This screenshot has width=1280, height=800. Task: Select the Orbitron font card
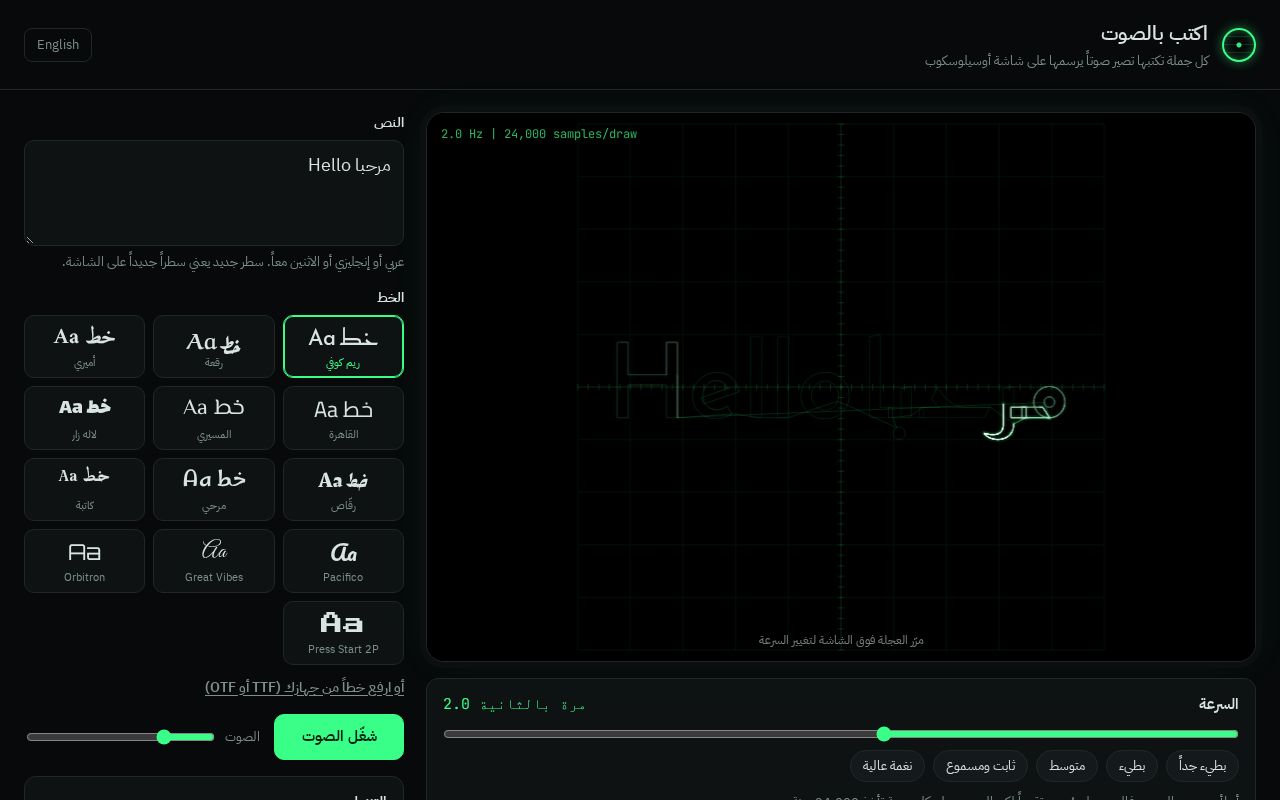[84, 561]
